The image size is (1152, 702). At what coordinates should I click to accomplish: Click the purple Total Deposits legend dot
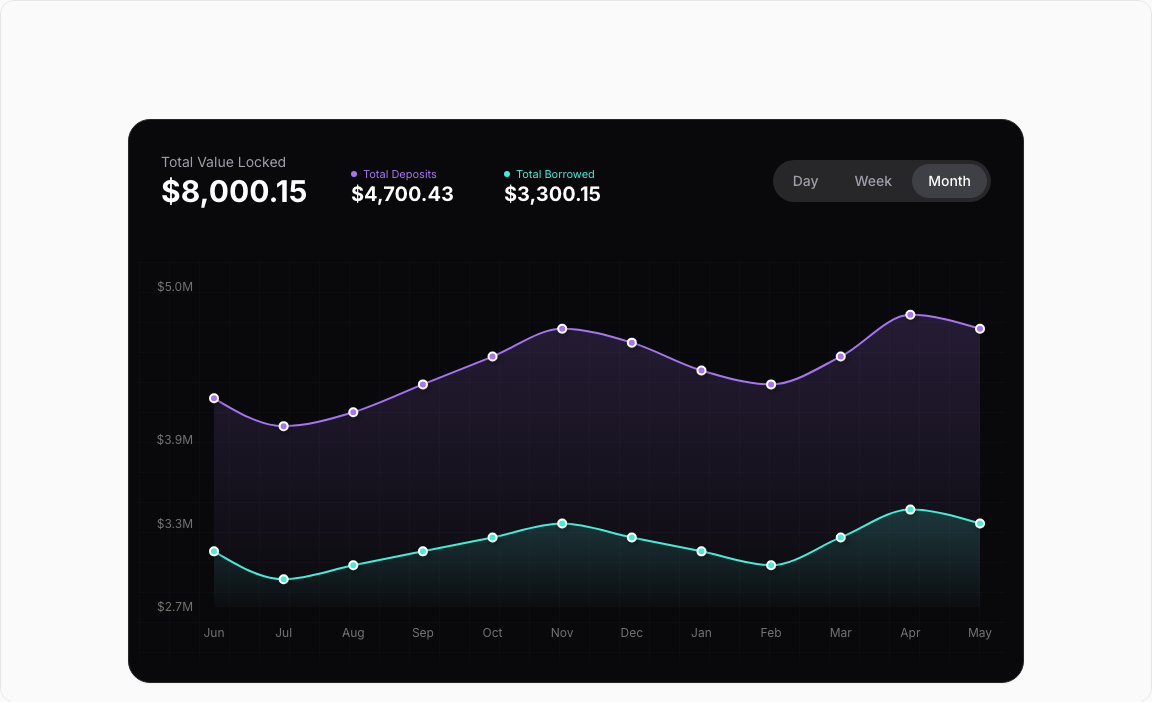tap(354, 174)
